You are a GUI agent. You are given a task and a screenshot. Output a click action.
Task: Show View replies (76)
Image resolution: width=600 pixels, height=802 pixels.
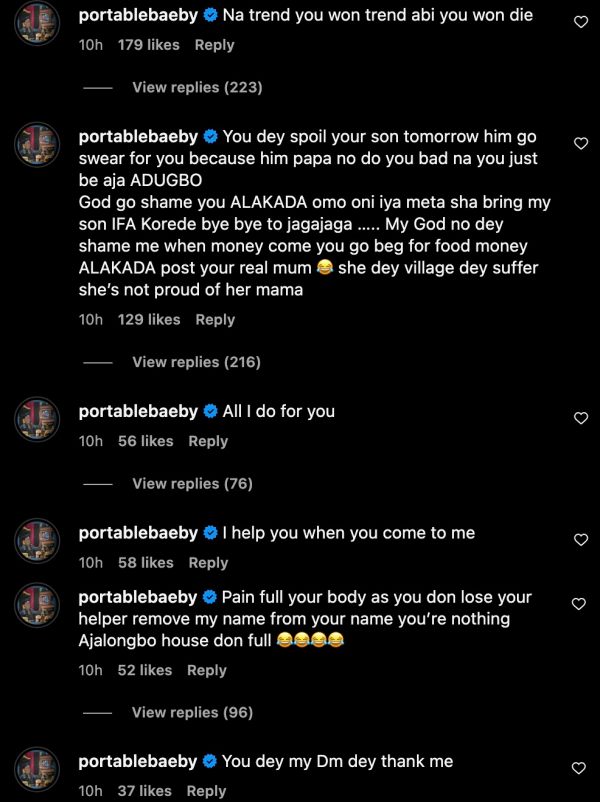[x=192, y=484]
